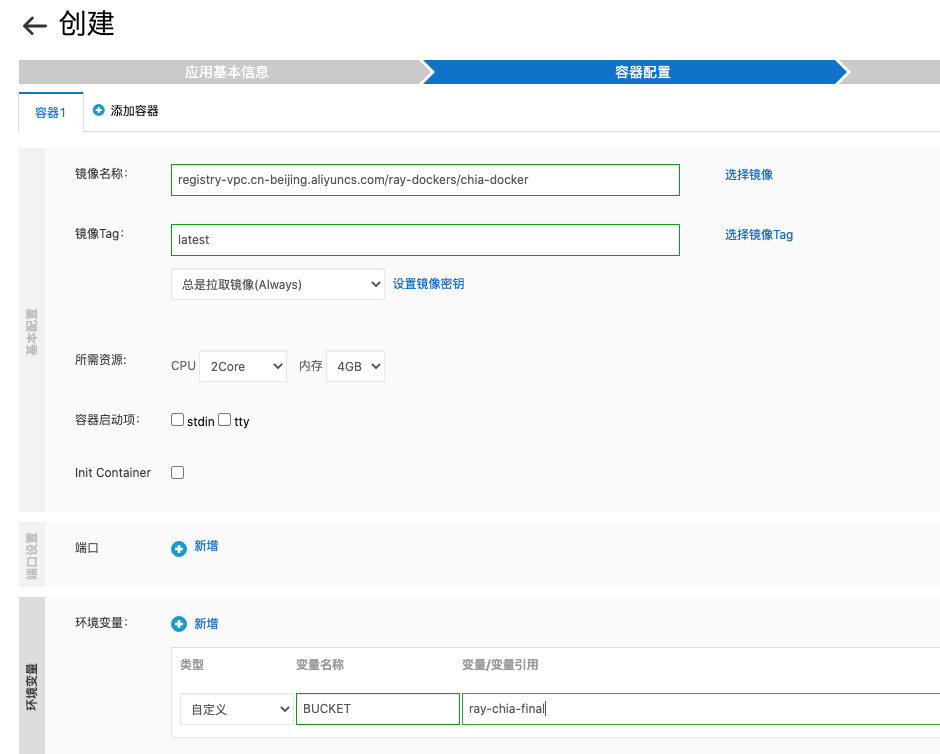Open the 内存 4GB dropdown
Image resolution: width=940 pixels, height=754 pixels.
(355, 366)
